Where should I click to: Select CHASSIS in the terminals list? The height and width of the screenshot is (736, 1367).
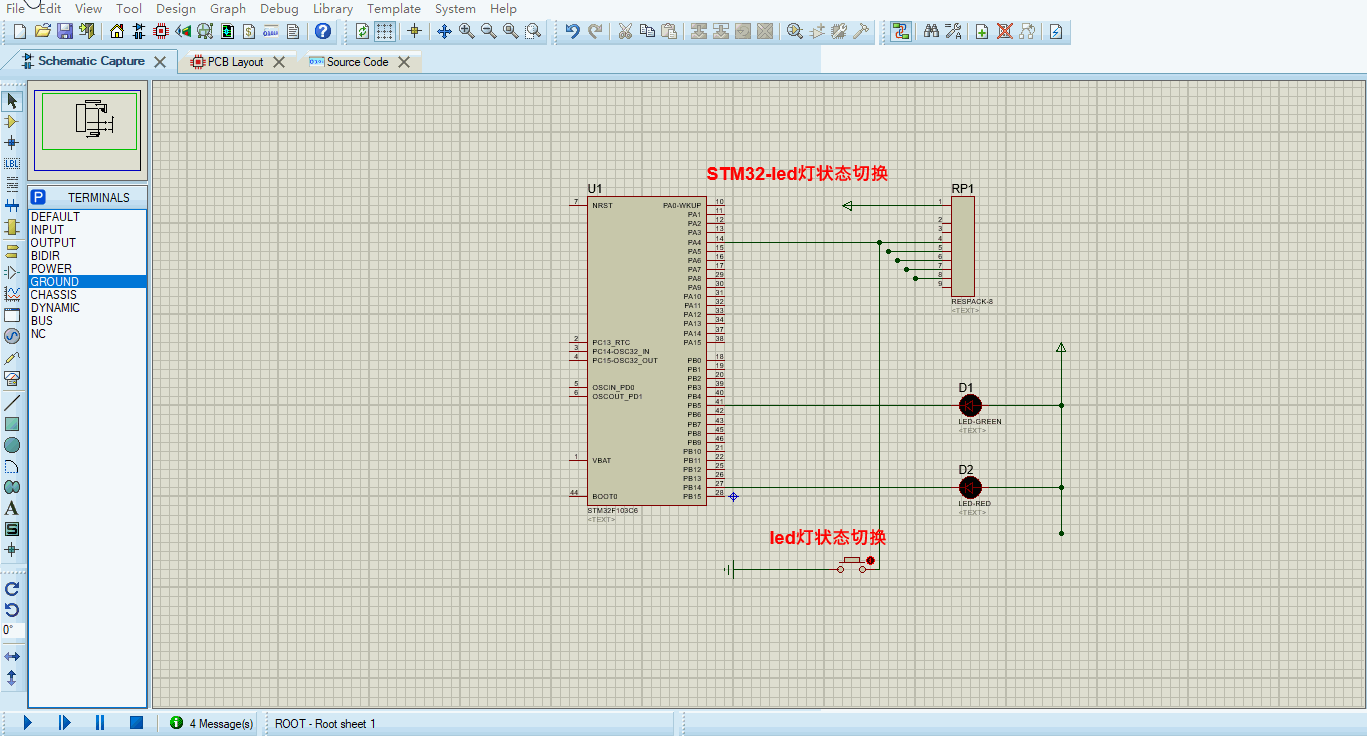[87, 295]
